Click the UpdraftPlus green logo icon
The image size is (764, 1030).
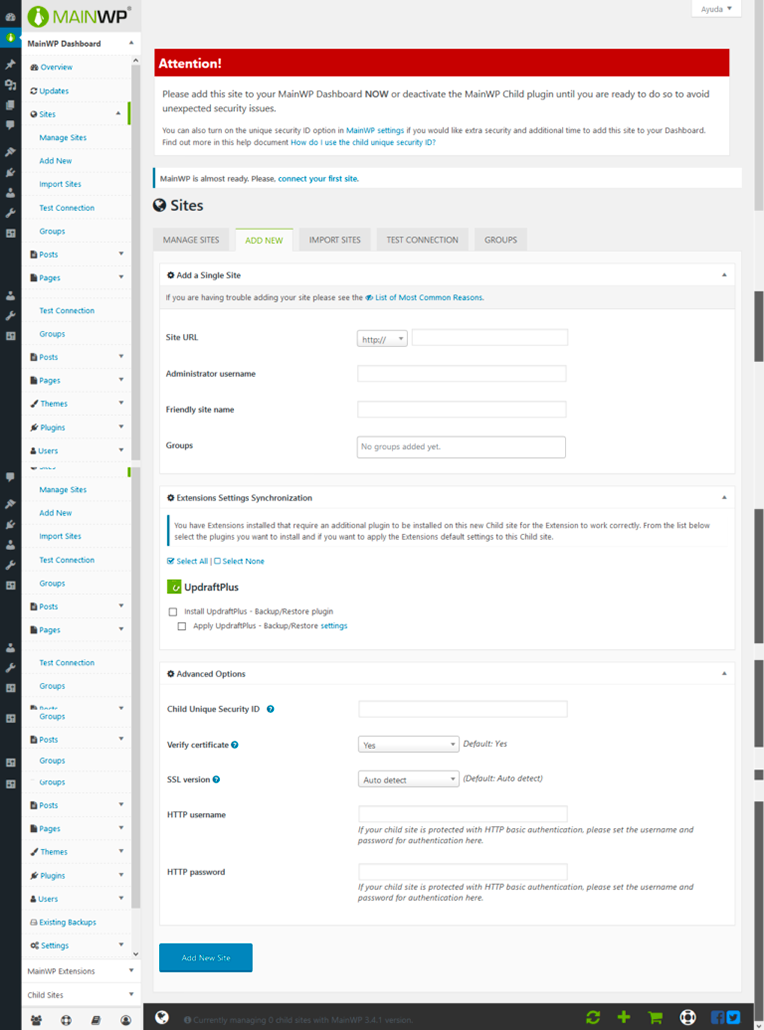click(x=174, y=587)
